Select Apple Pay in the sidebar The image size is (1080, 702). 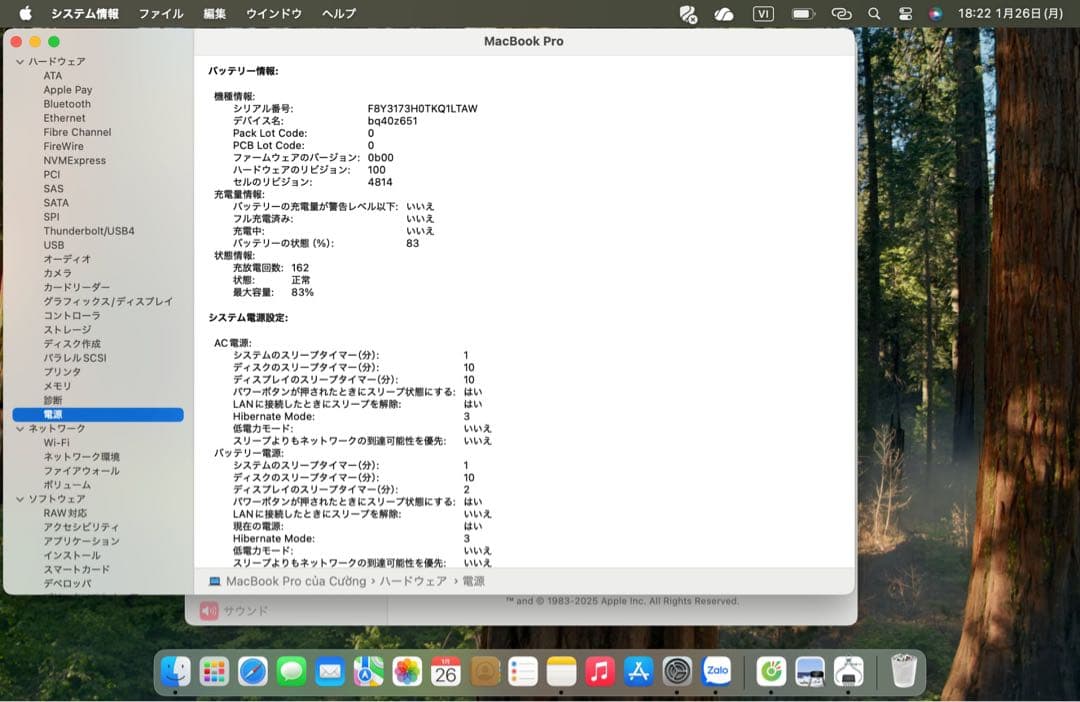pos(68,90)
